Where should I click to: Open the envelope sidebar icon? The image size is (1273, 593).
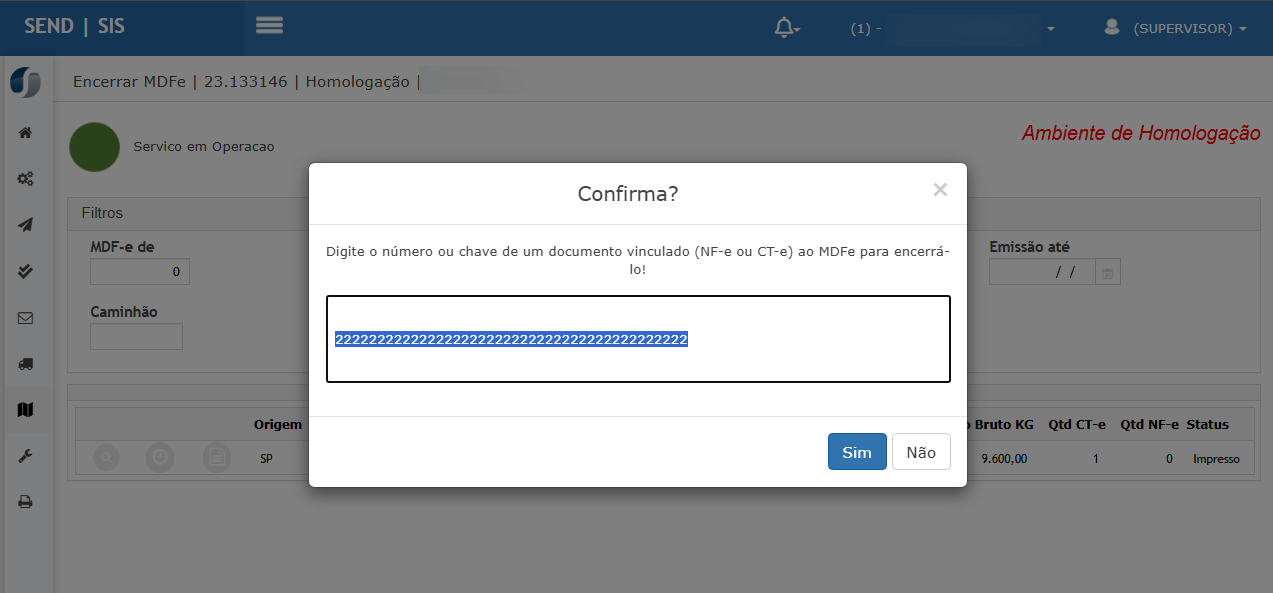coord(26,318)
